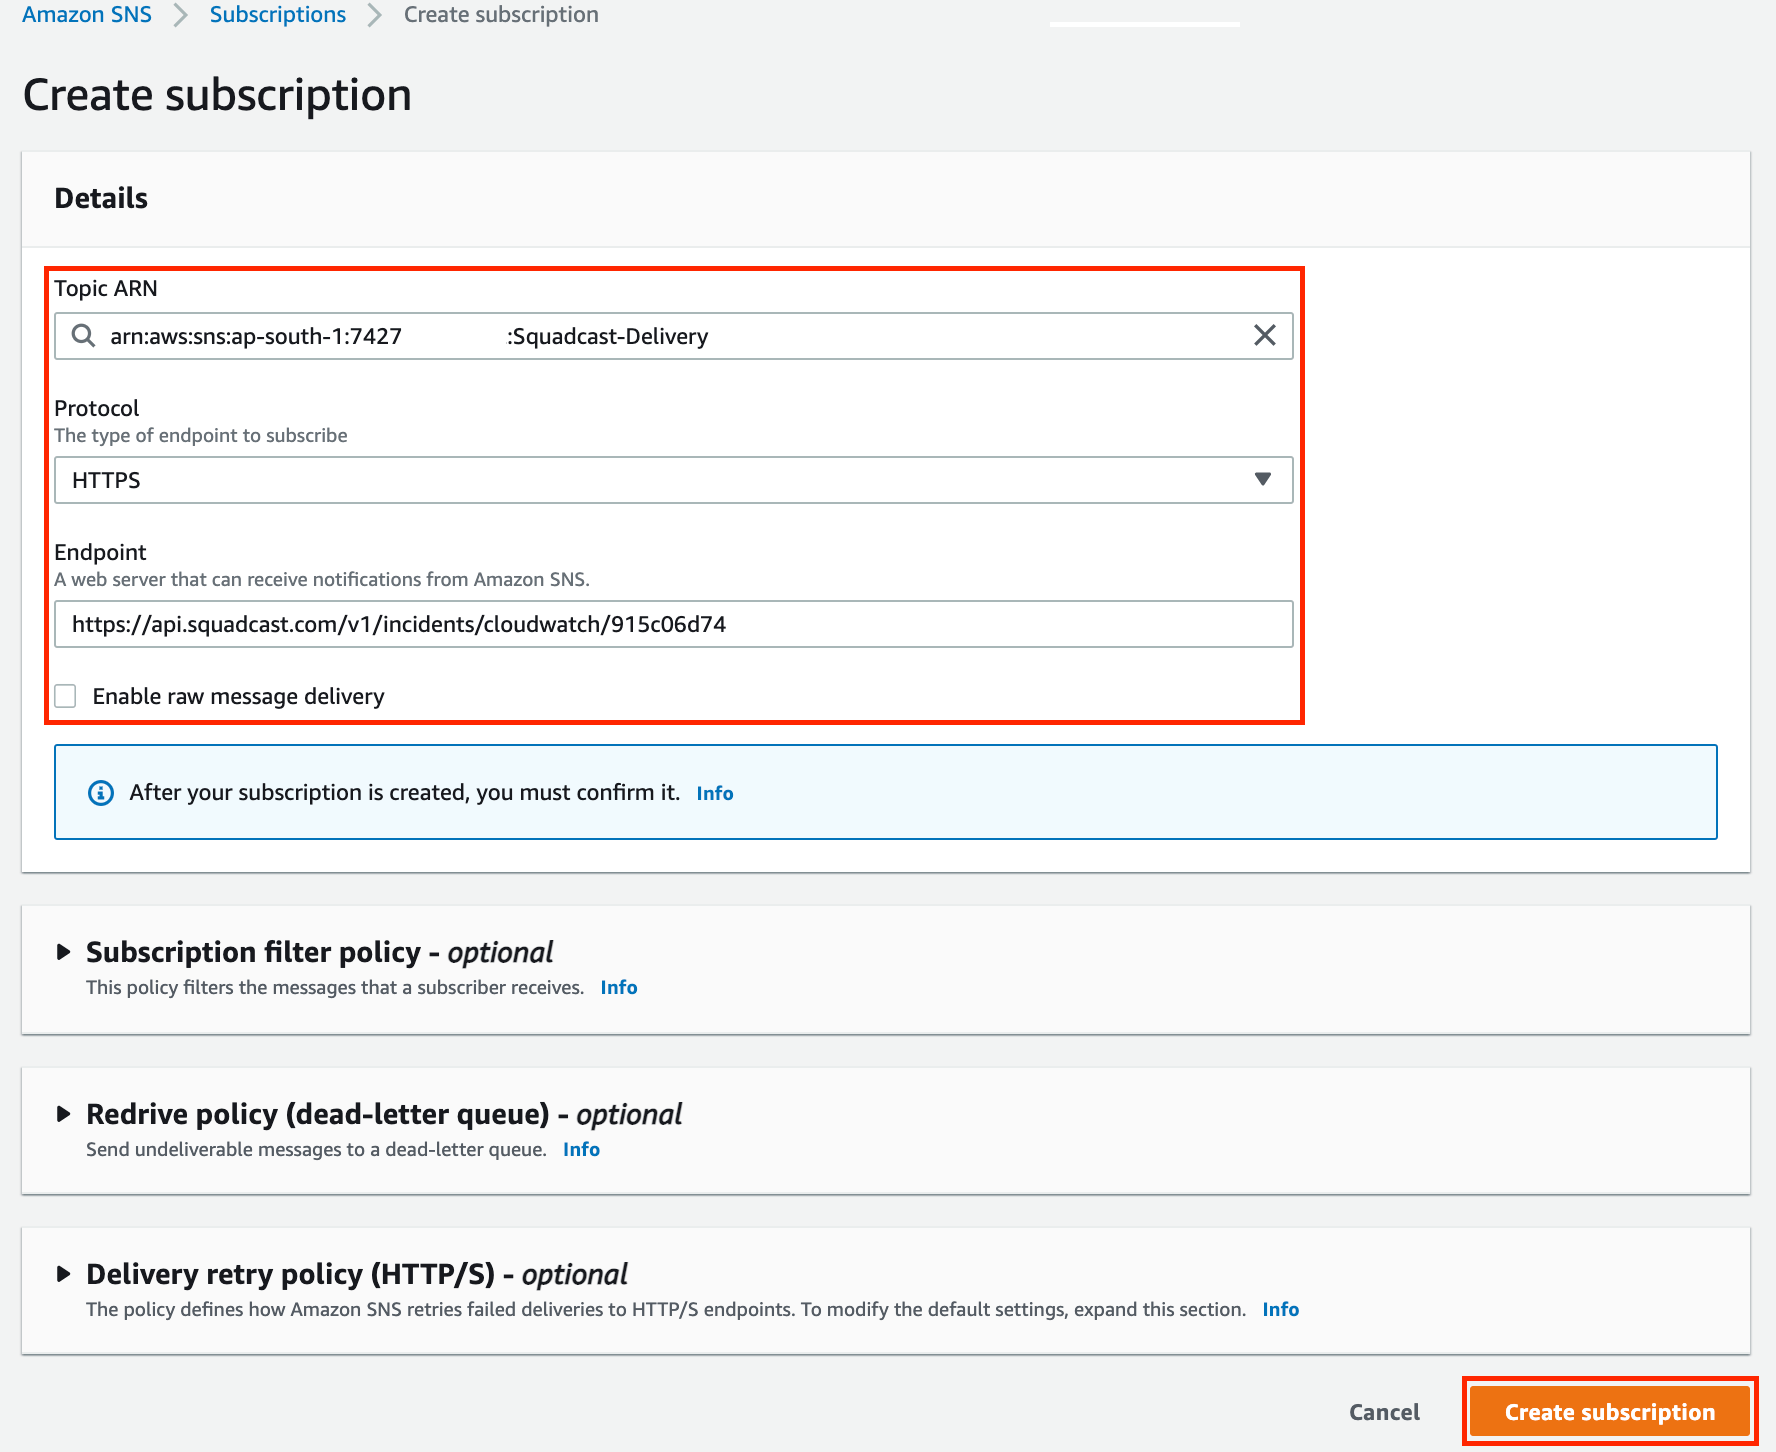Open Info link next to confirmation message

tap(715, 793)
